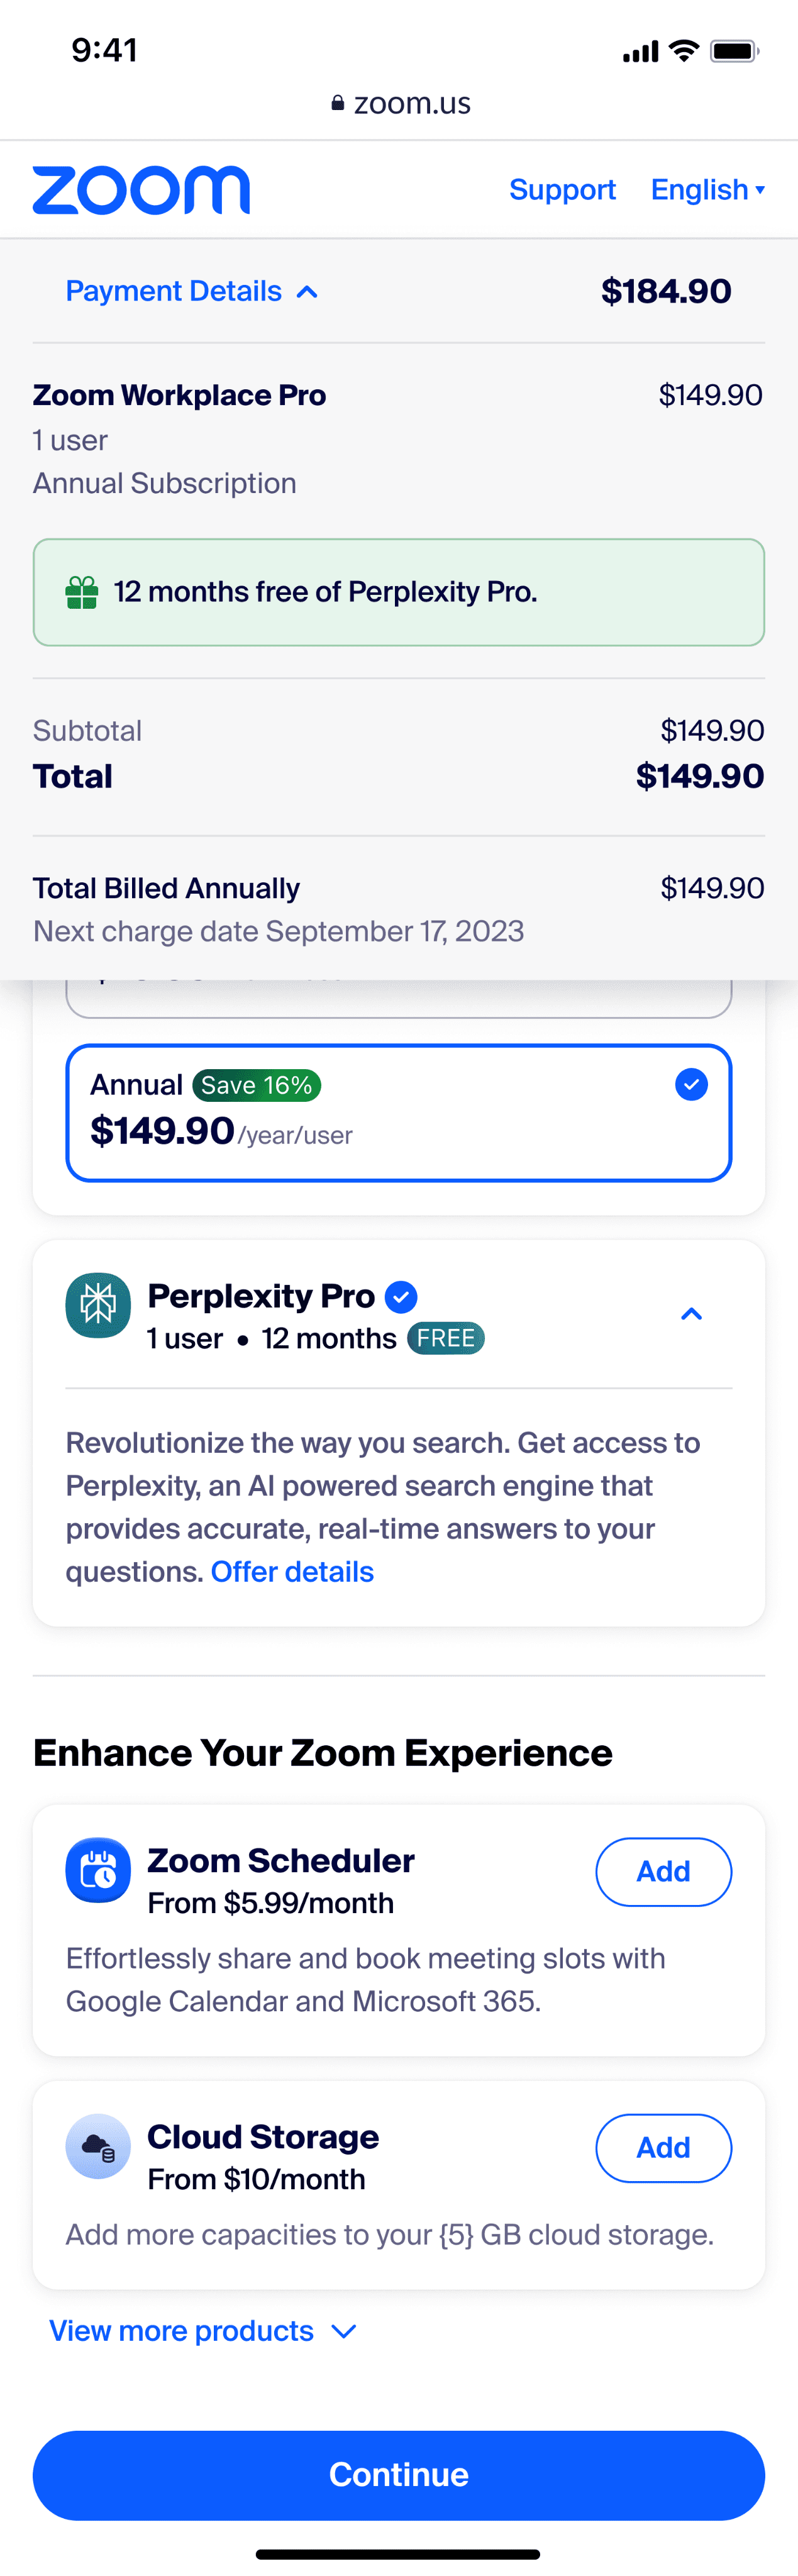Add Cloud Storage to the order

pyautogui.click(x=663, y=2147)
